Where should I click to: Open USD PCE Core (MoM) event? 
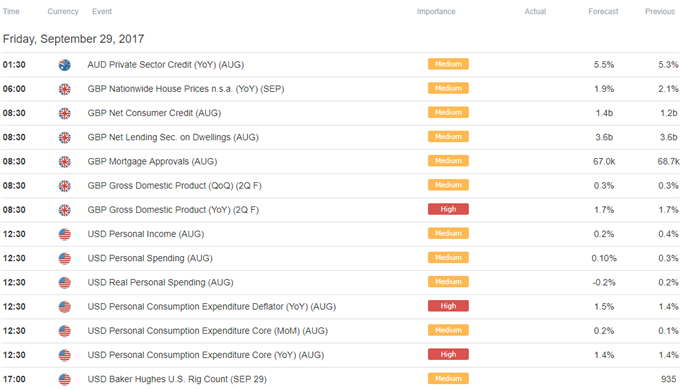coord(208,331)
